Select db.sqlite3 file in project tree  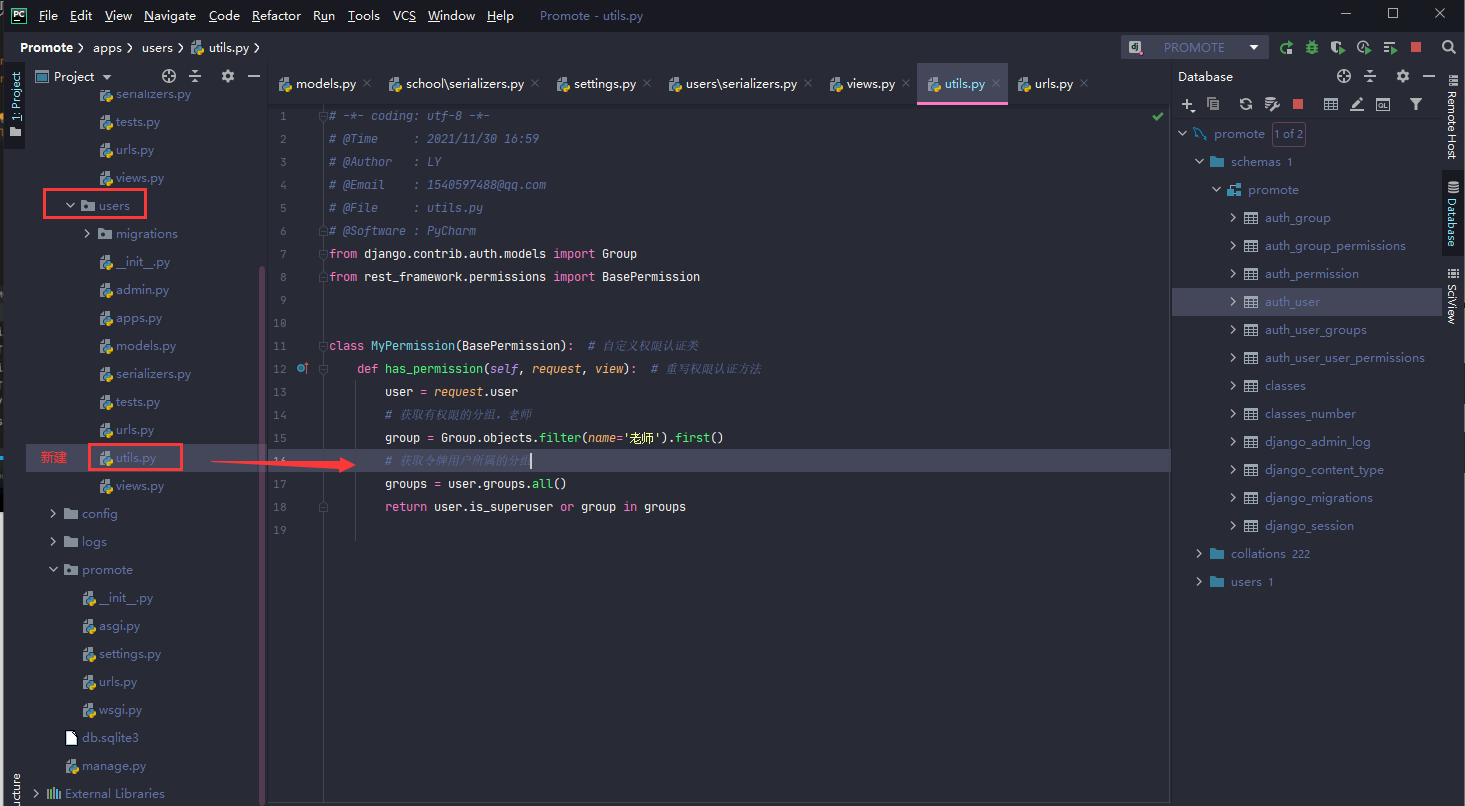110,738
